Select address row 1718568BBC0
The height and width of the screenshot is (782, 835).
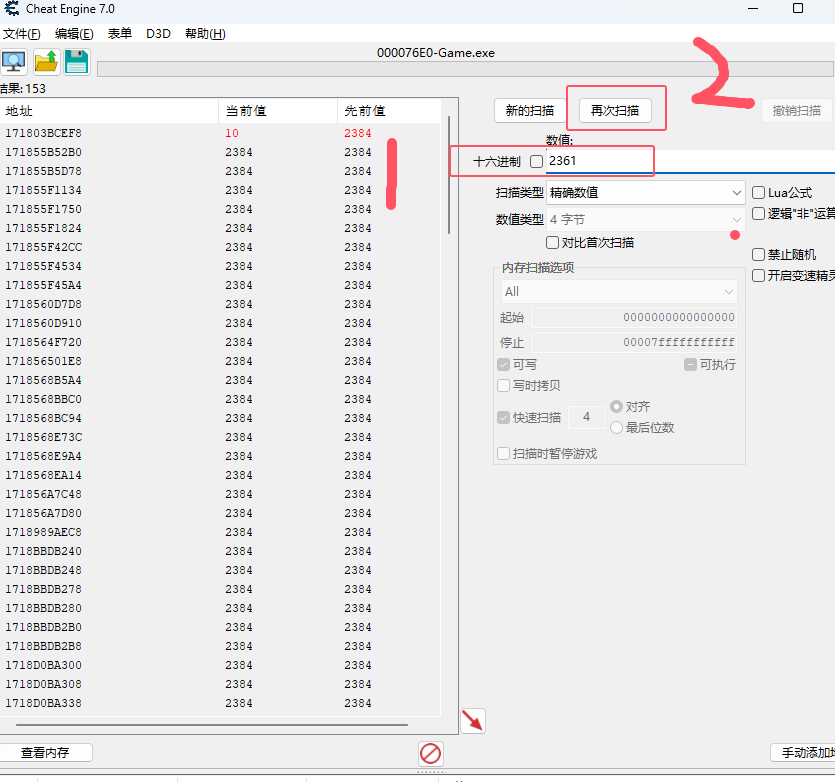coord(220,399)
